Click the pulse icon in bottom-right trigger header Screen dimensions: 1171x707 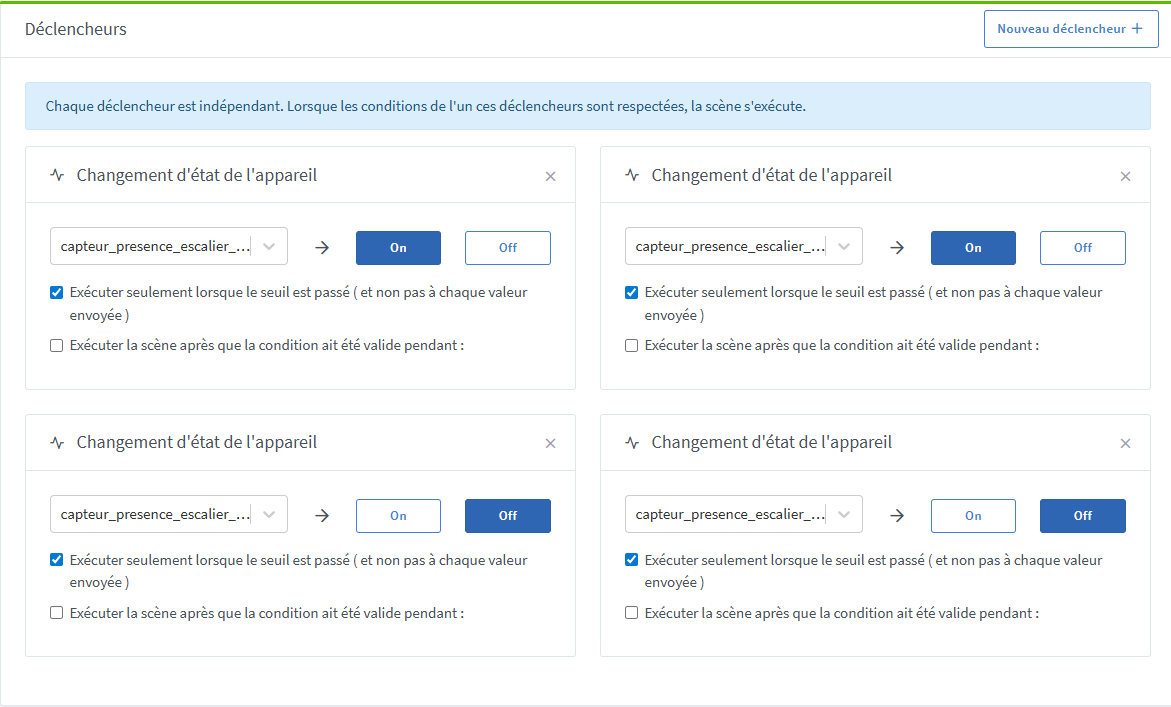632,442
